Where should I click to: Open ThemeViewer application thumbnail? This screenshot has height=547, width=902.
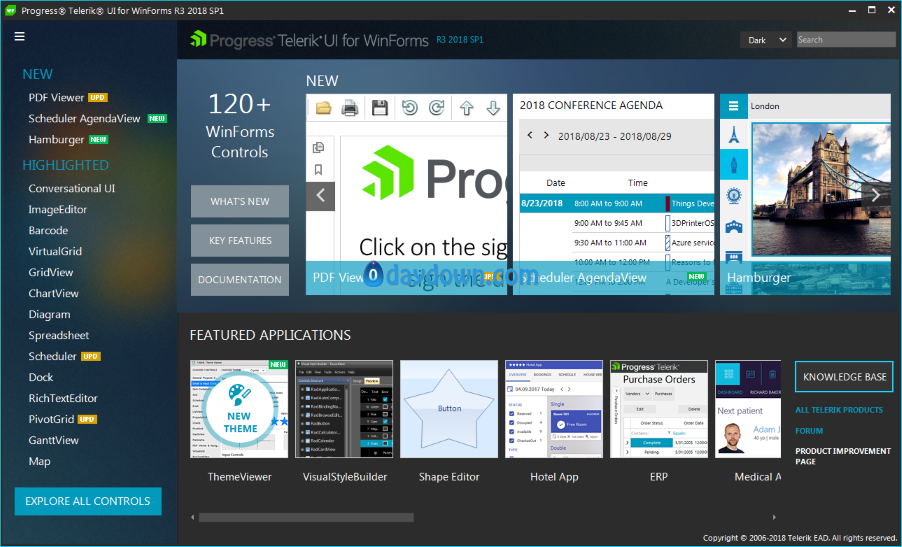[239, 409]
